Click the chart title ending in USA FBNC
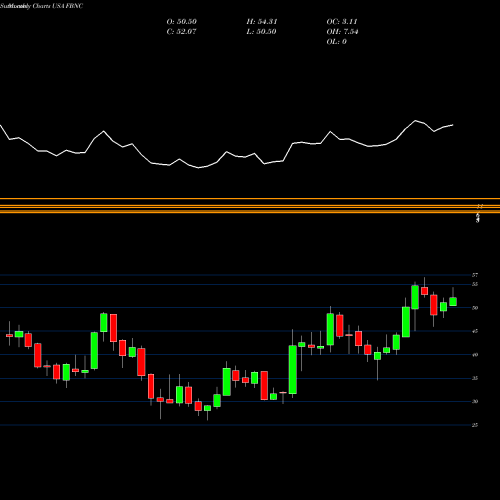The height and width of the screenshot is (500, 500). pos(42,6)
